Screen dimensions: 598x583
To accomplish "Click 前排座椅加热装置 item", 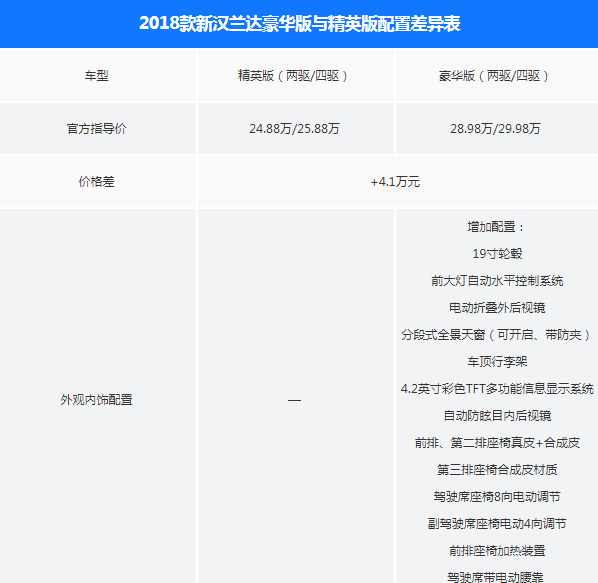I will (497, 551).
